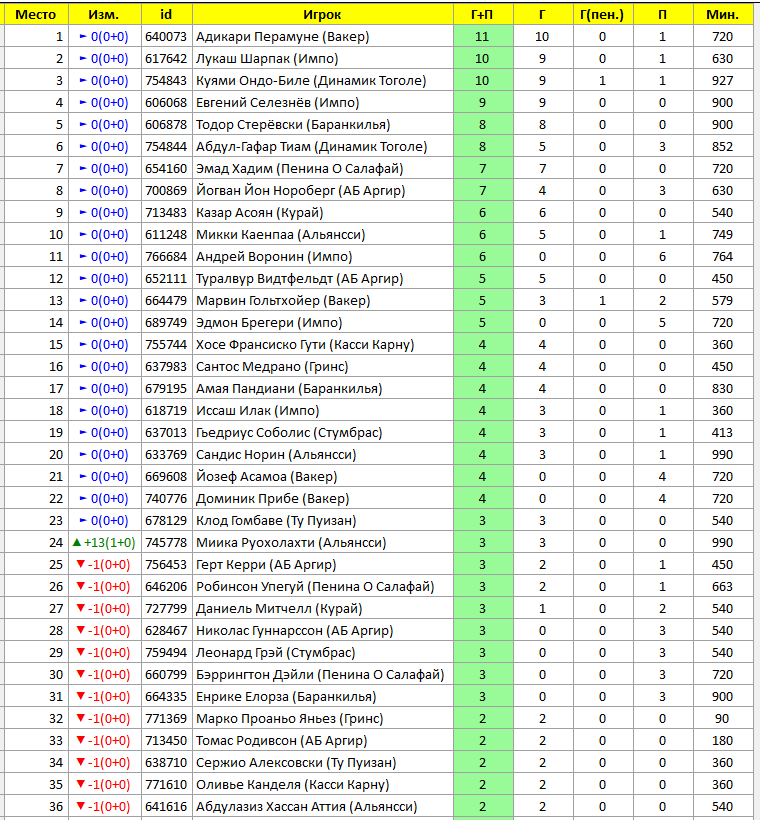Select player Марко Проаньо Яньез (Гринс)
The height and width of the screenshot is (820, 760).
(289, 718)
